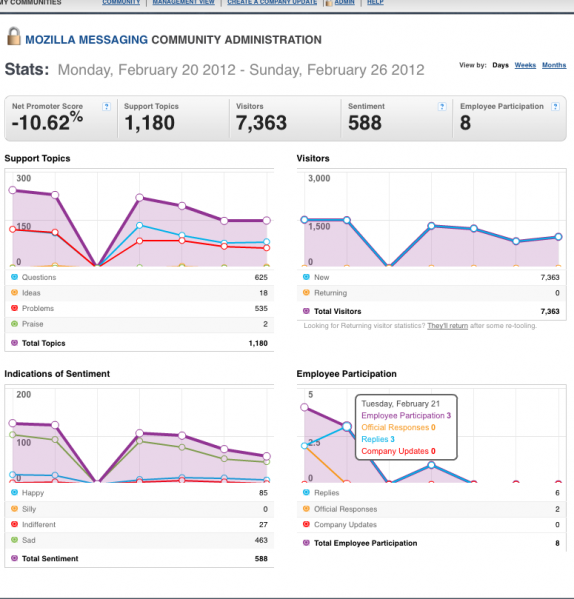
Task: Open the Employee Participation help icon
Action: [556, 107]
